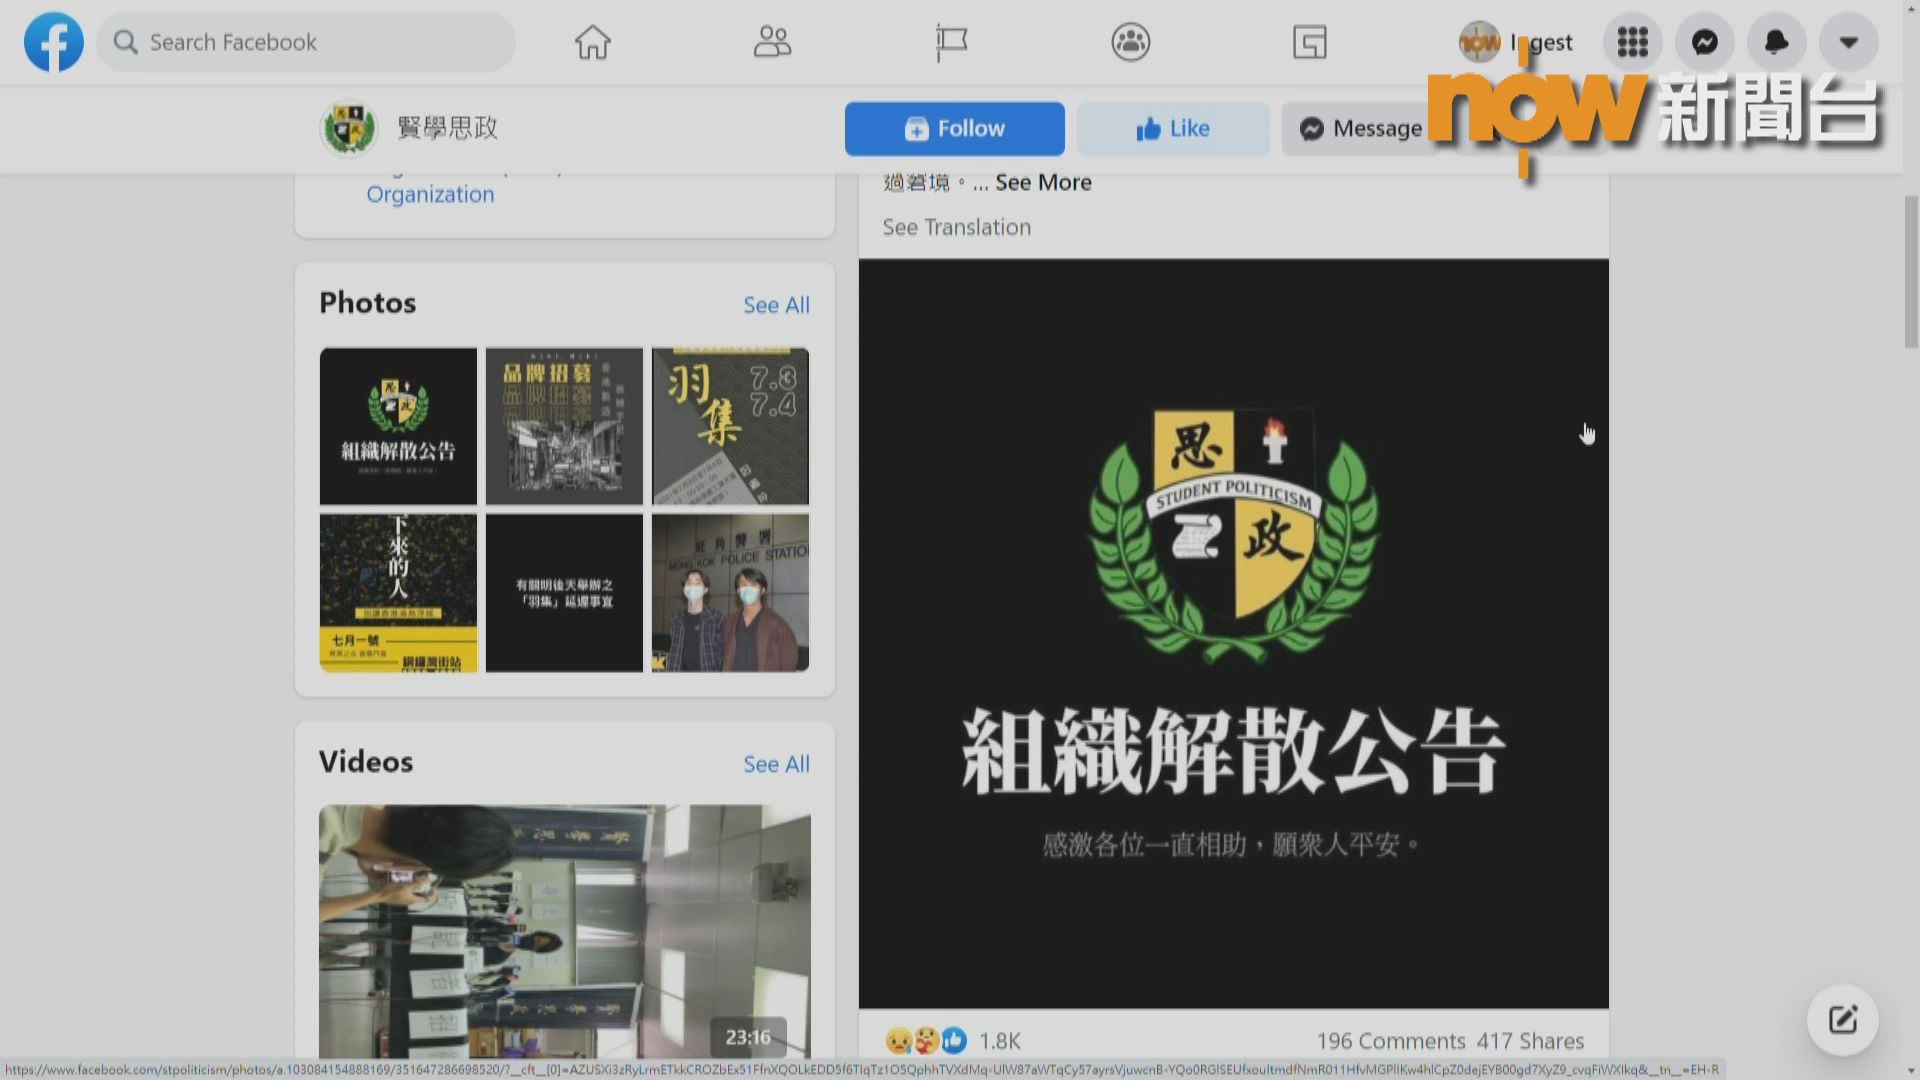Open the floating compose post button
The width and height of the screenshot is (1920, 1080).
(1843, 1019)
